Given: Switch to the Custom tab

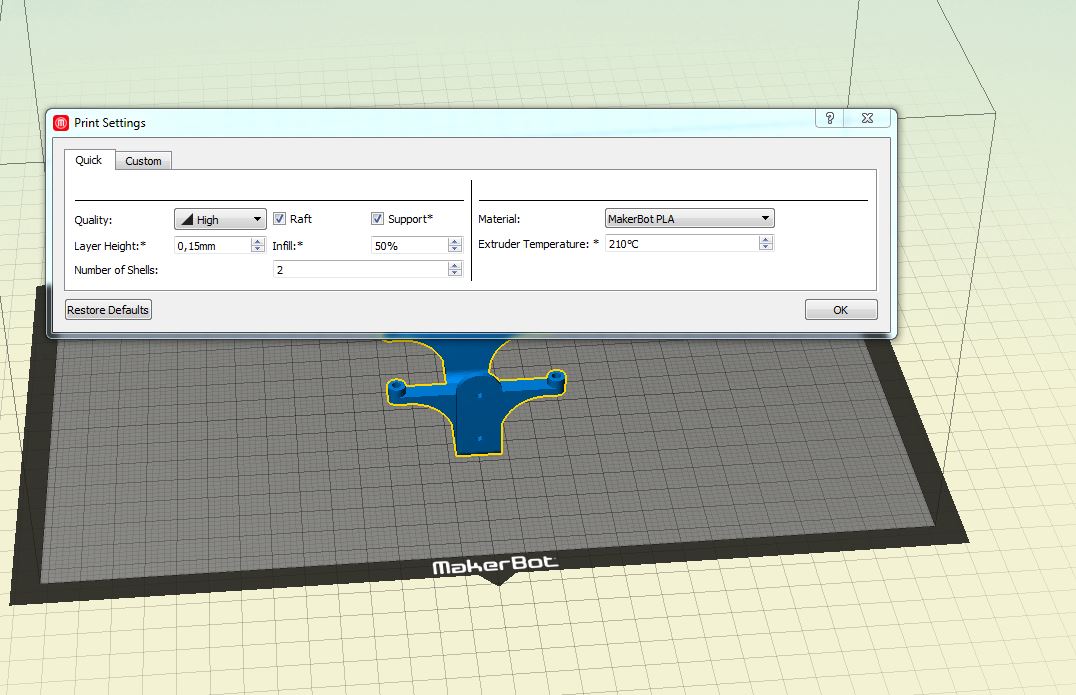Looking at the screenshot, I should coord(143,161).
